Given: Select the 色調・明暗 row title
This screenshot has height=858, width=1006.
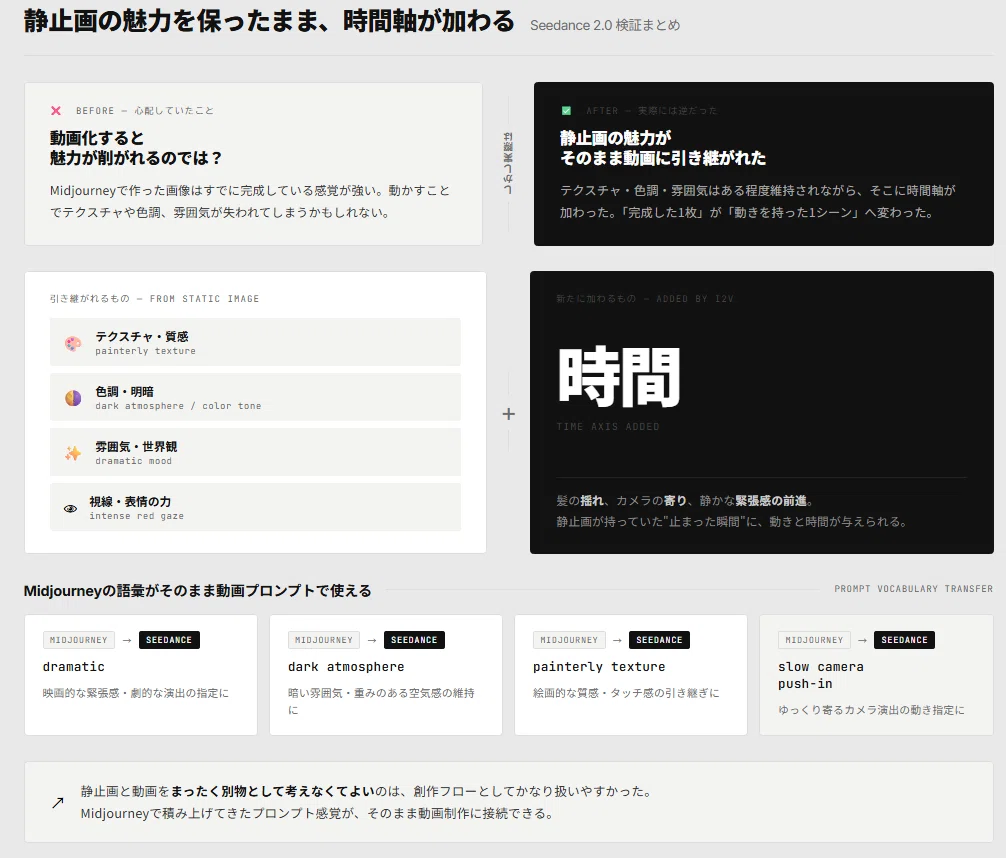Looking at the screenshot, I should [124, 391].
